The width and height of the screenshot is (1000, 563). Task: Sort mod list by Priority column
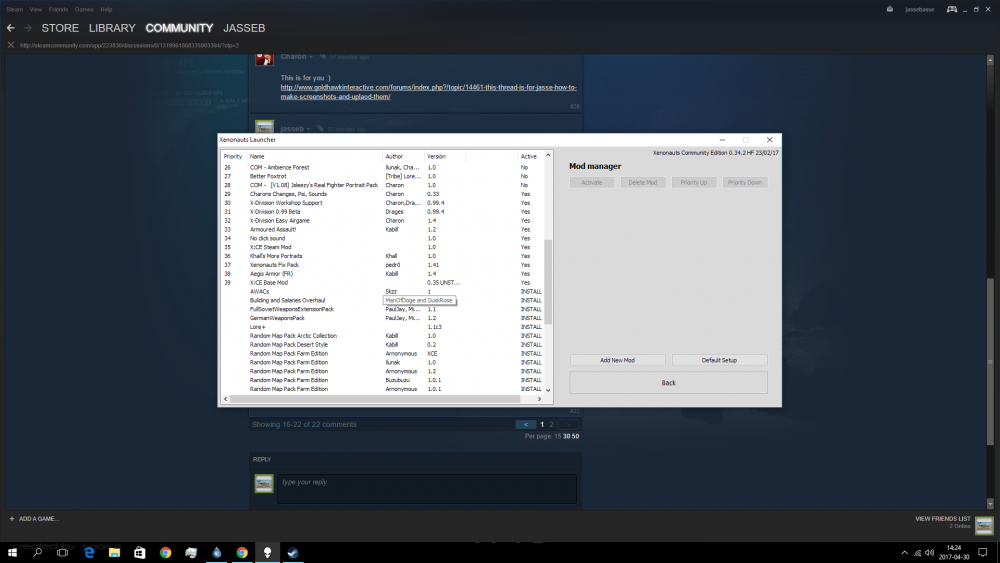[233, 156]
